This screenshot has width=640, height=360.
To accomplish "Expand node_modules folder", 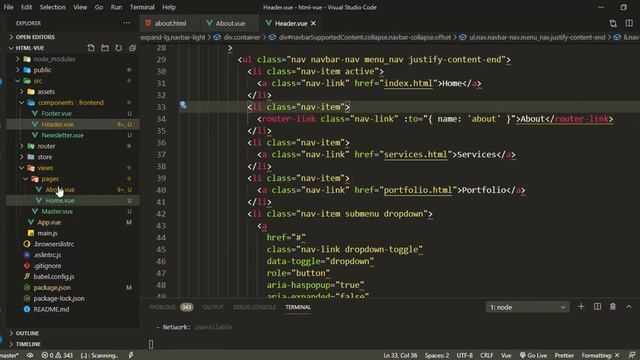I will pyautogui.click(x=54, y=59).
